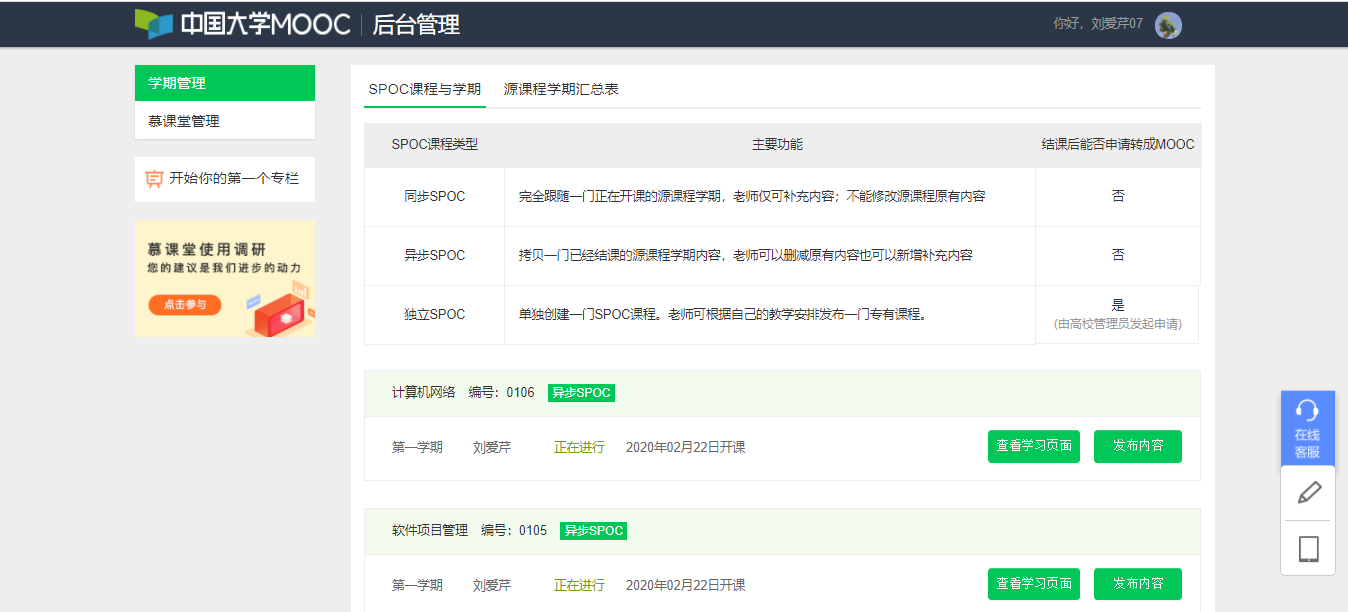
Task: Click the shop icon beside 开始你的第一个专栏
Action: (x=154, y=179)
